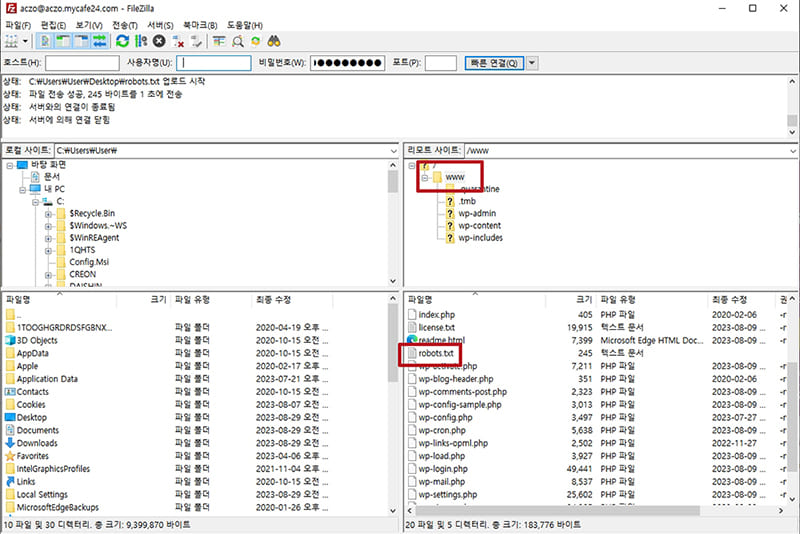Focus the 비밀번호(W) password field

pyautogui.click(x=347, y=63)
